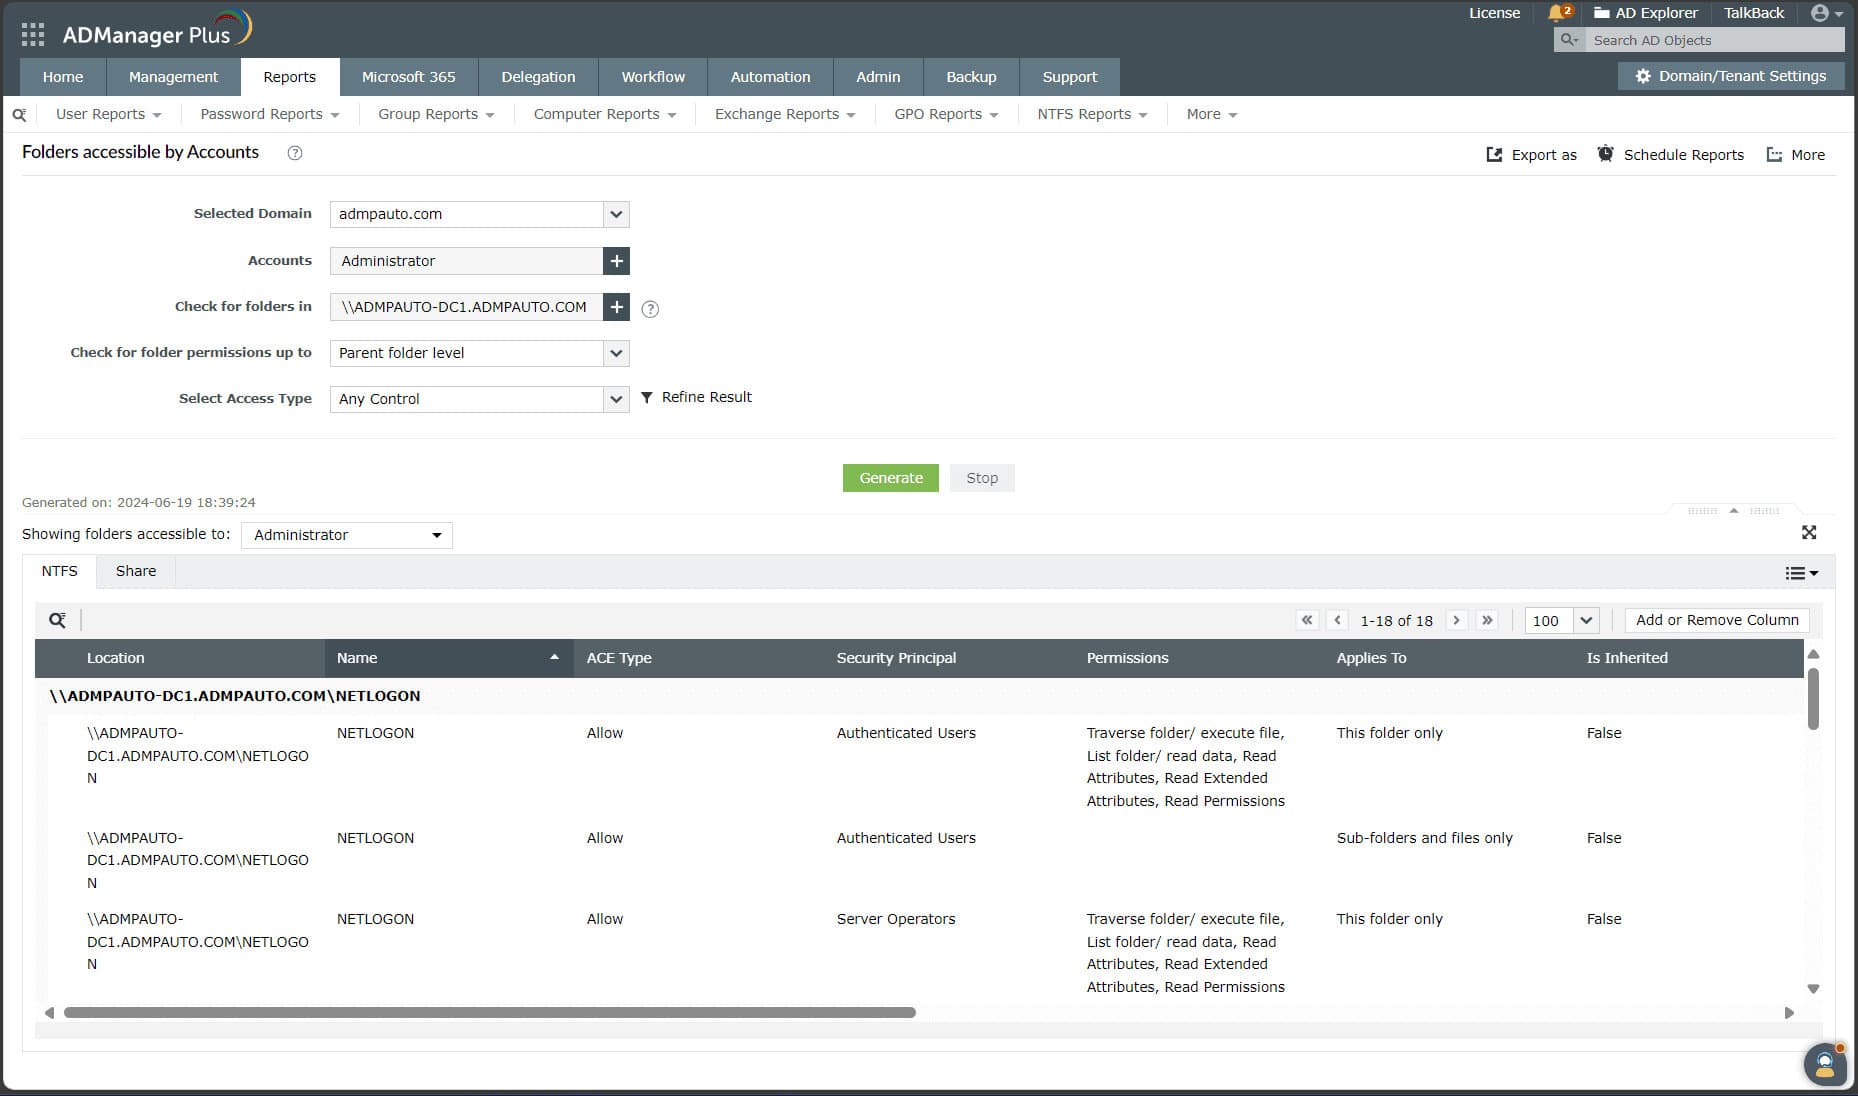This screenshot has width=1858, height=1096.
Task: Click the Domain/Tenant Settings gear icon
Action: [x=1642, y=76]
